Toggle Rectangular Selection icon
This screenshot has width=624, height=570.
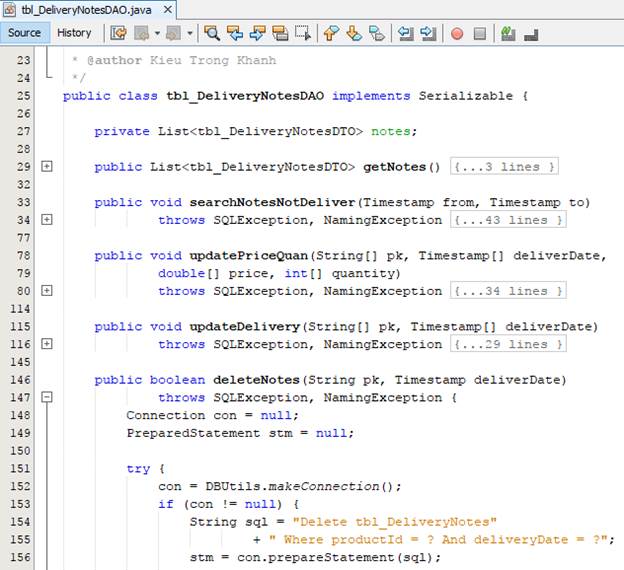point(303,33)
